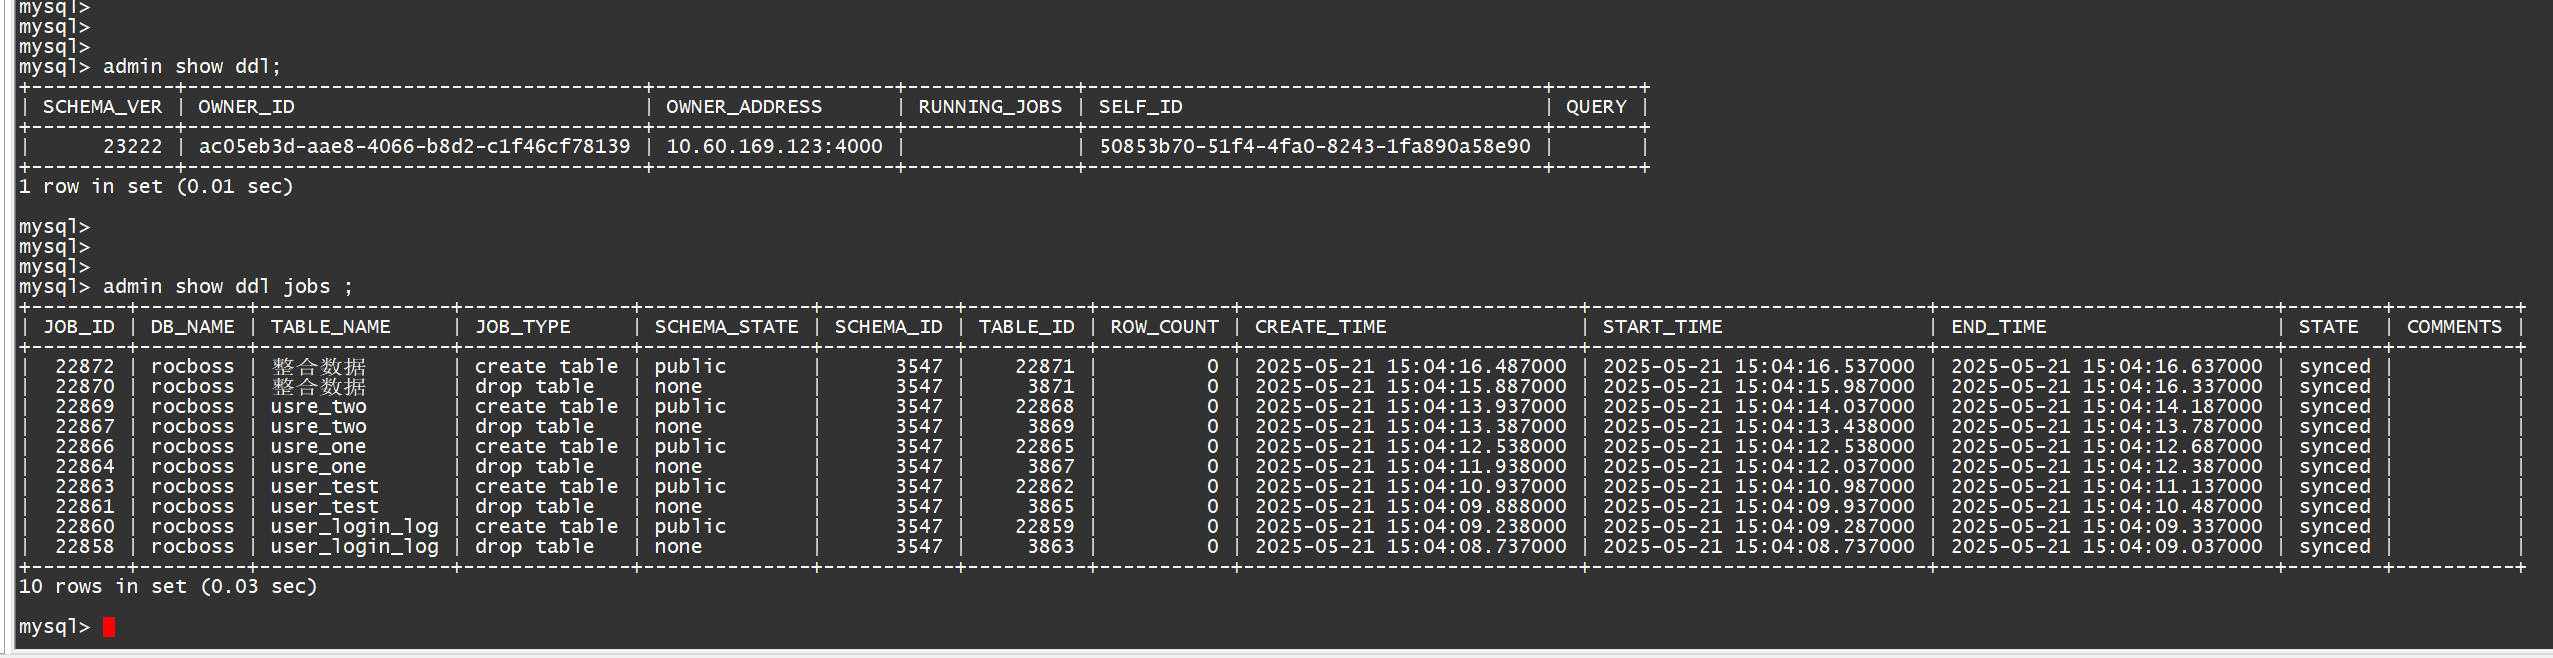Select the SCHEMA_VER column header

click(102, 107)
